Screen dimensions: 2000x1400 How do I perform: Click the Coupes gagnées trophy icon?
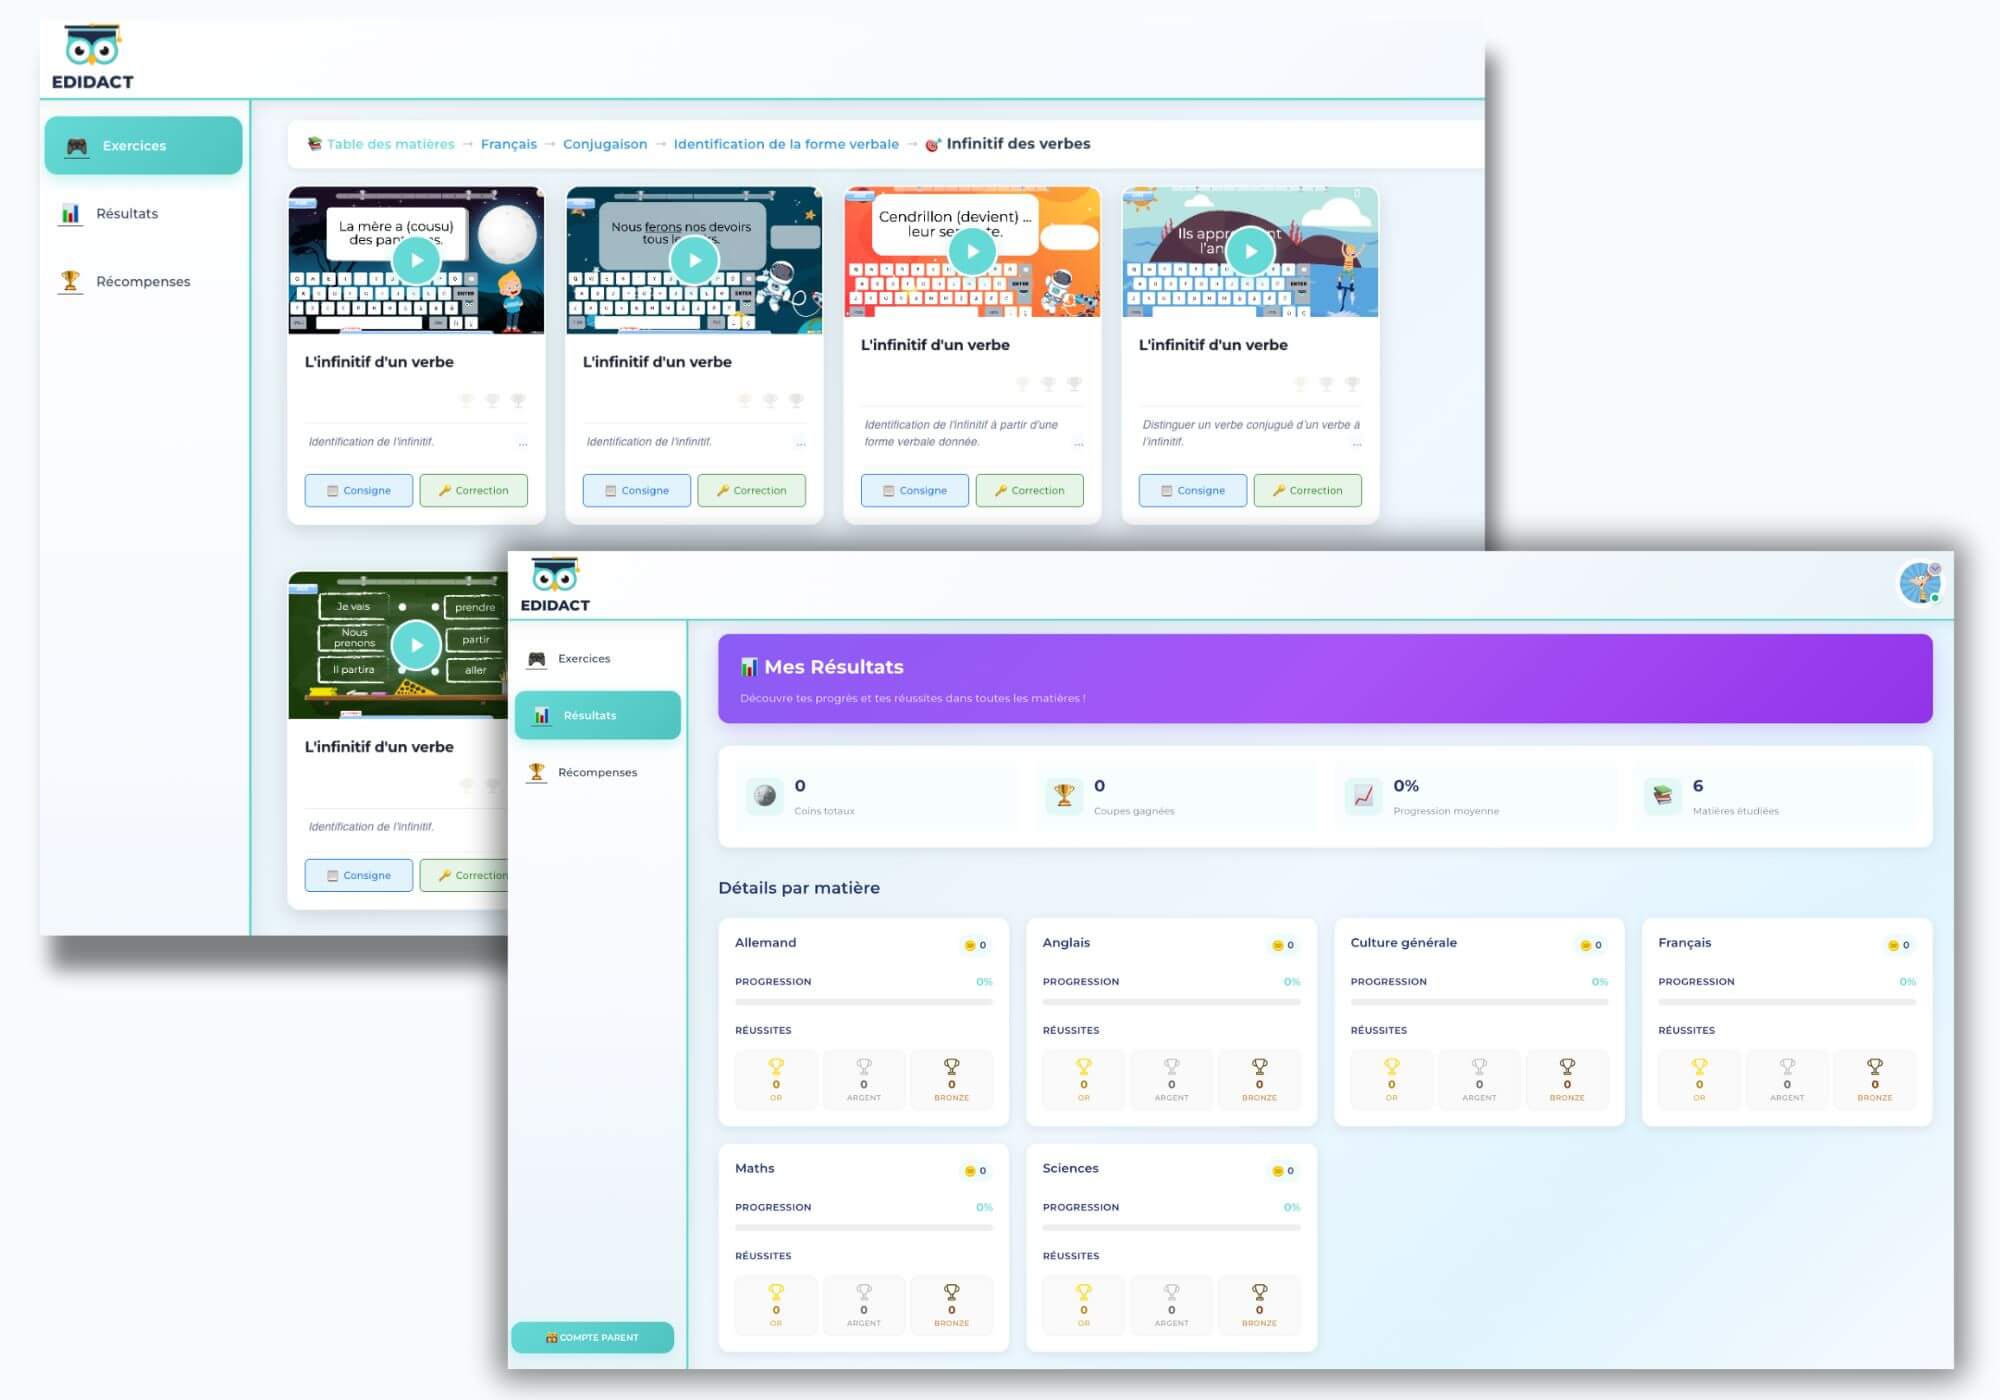[1062, 795]
